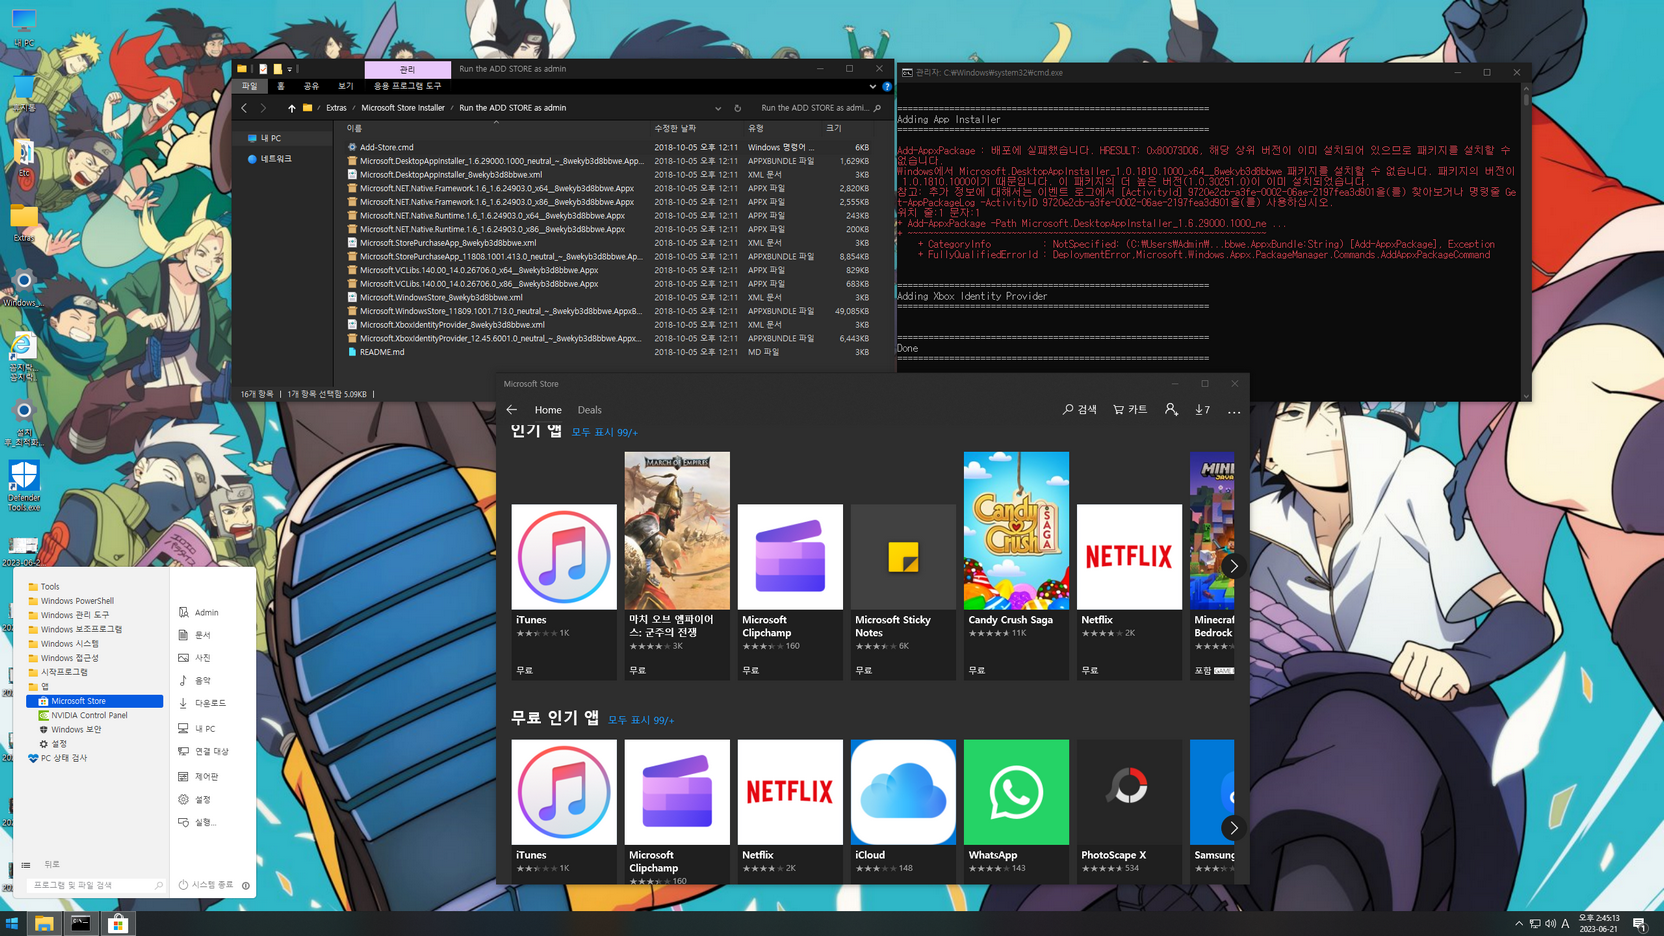Click Microsoft Store Installer in the breadcrumb
This screenshot has height=936, width=1664.
403,108
